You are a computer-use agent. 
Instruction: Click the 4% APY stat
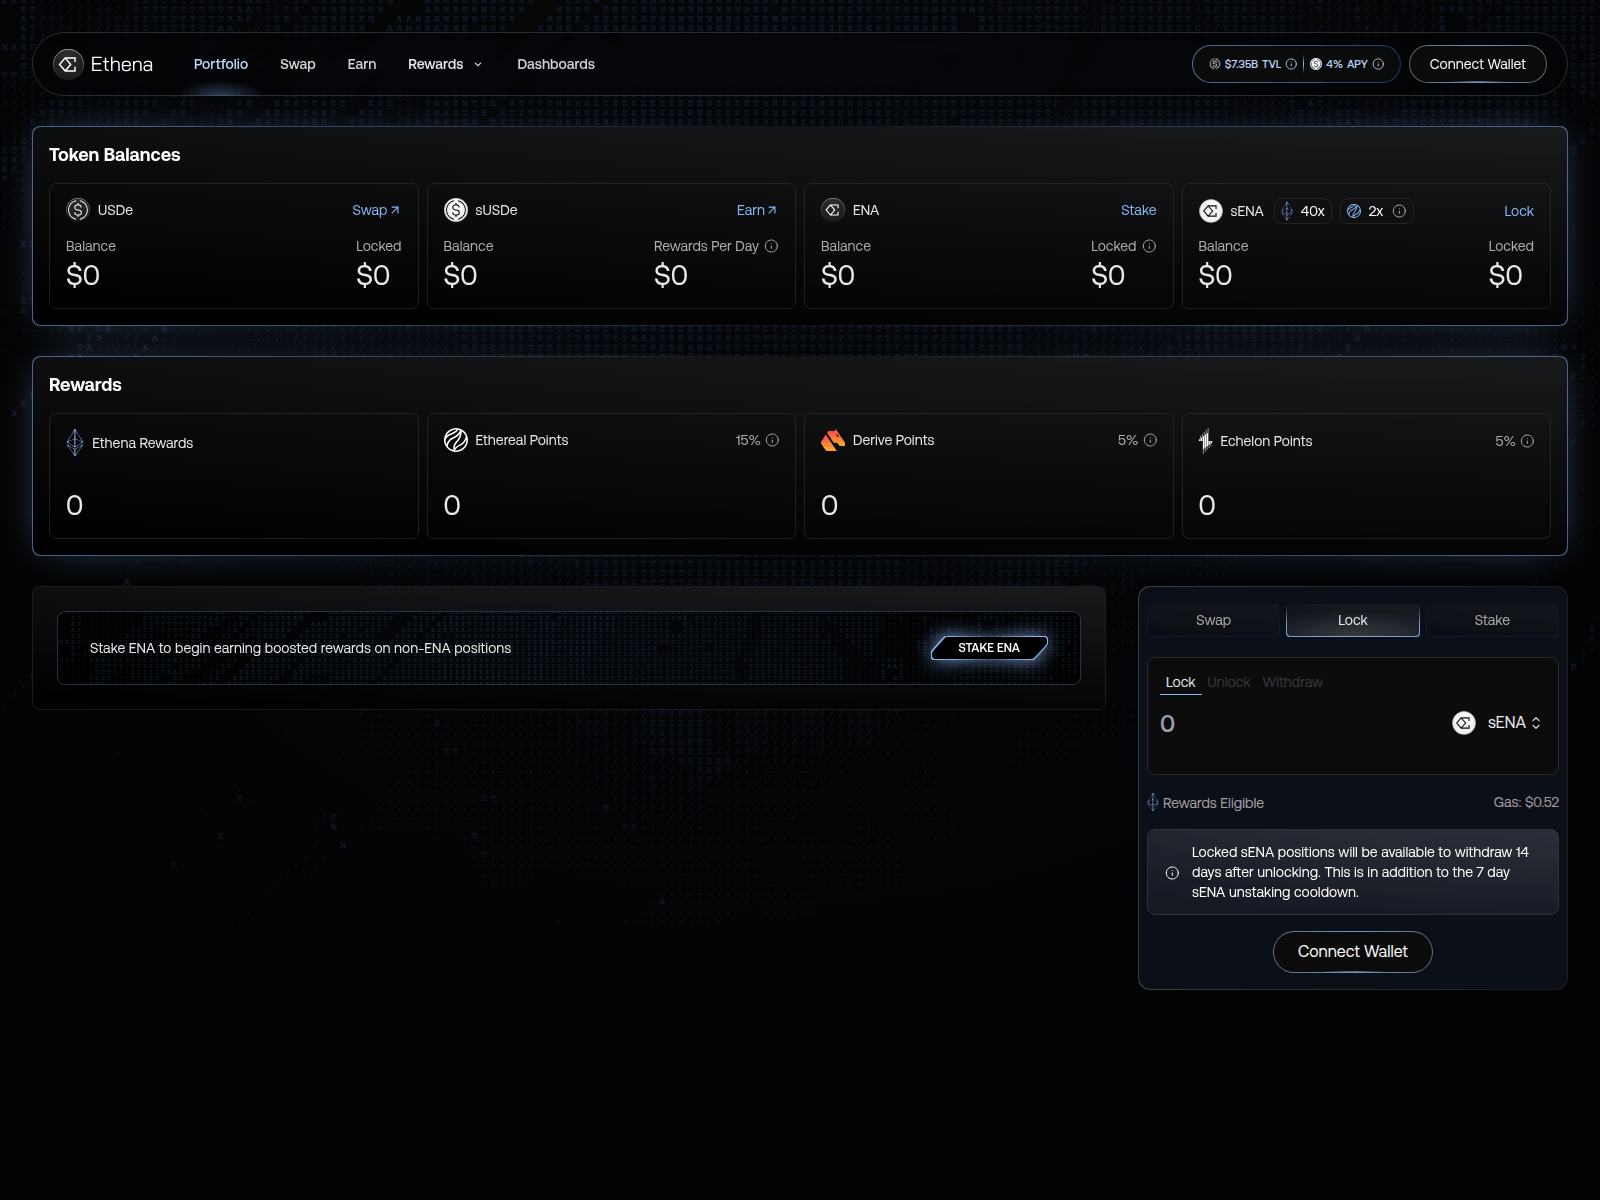pyautogui.click(x=1346, y=64)
